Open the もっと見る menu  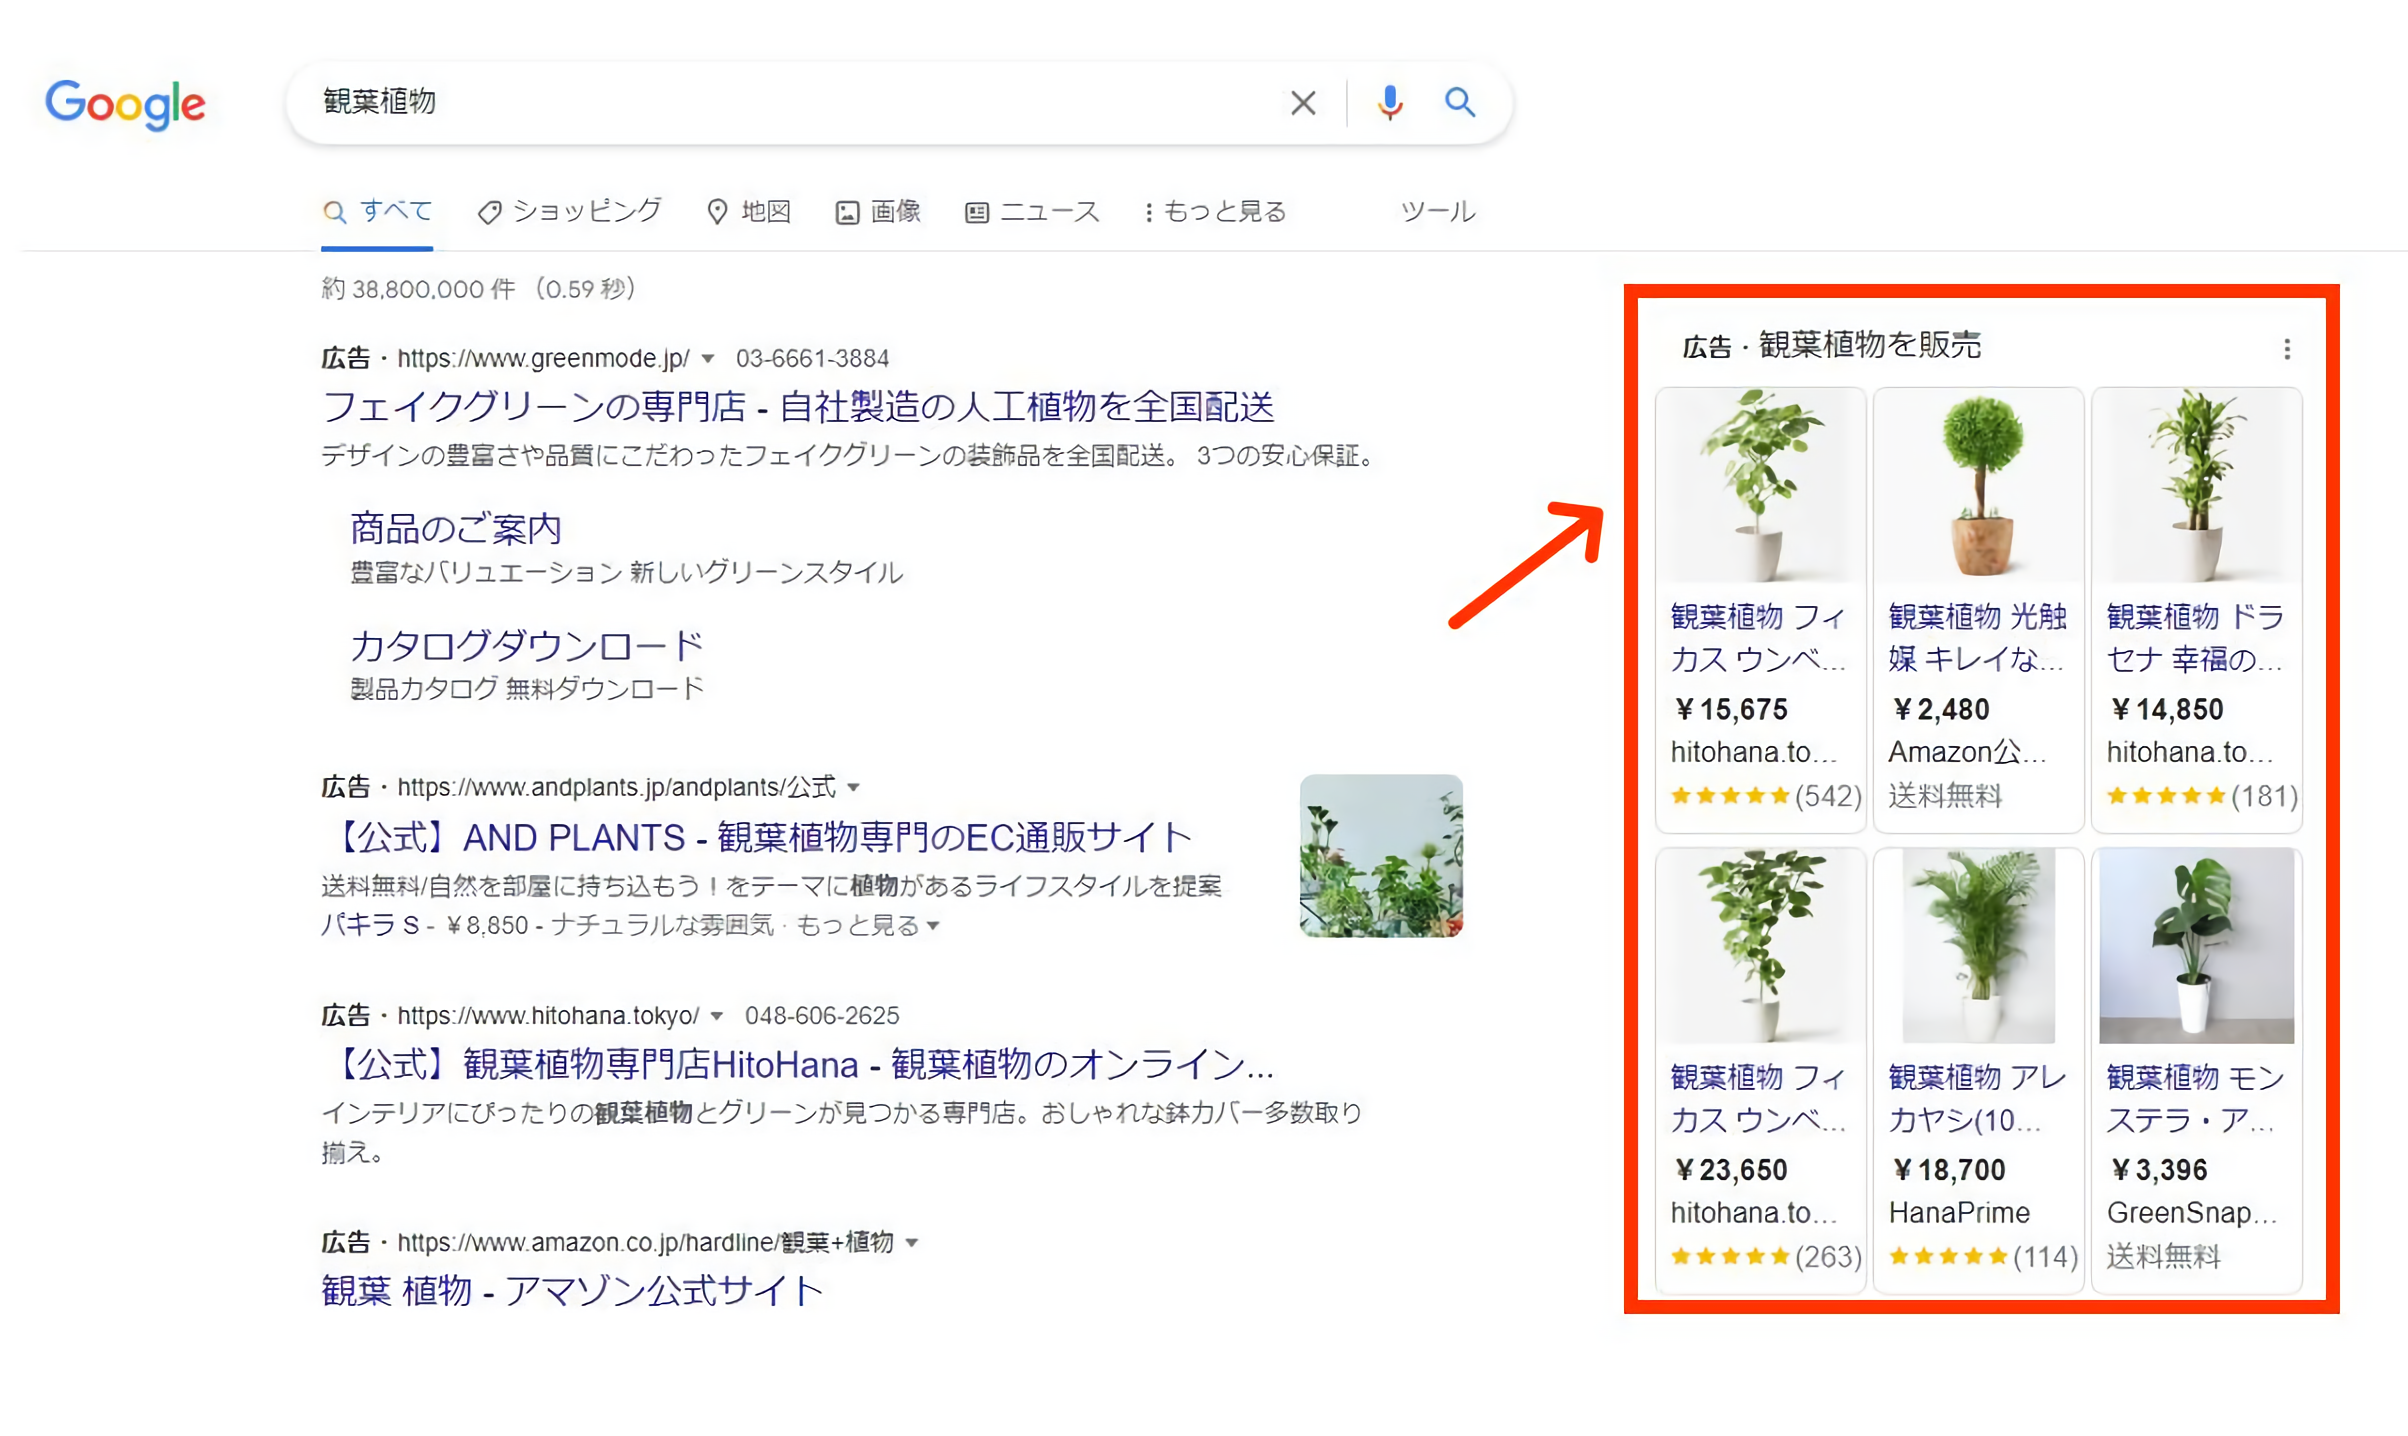coord(1215,211)
